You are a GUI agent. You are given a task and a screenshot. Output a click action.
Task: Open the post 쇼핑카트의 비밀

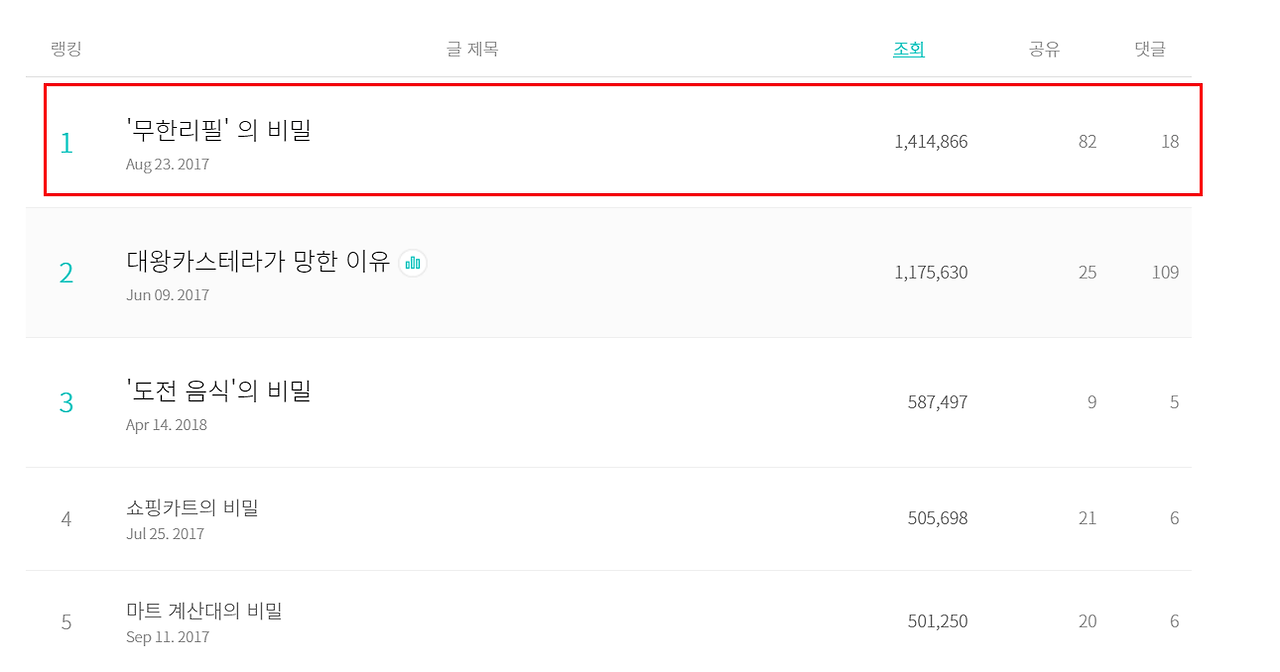[x=192, y=508]
